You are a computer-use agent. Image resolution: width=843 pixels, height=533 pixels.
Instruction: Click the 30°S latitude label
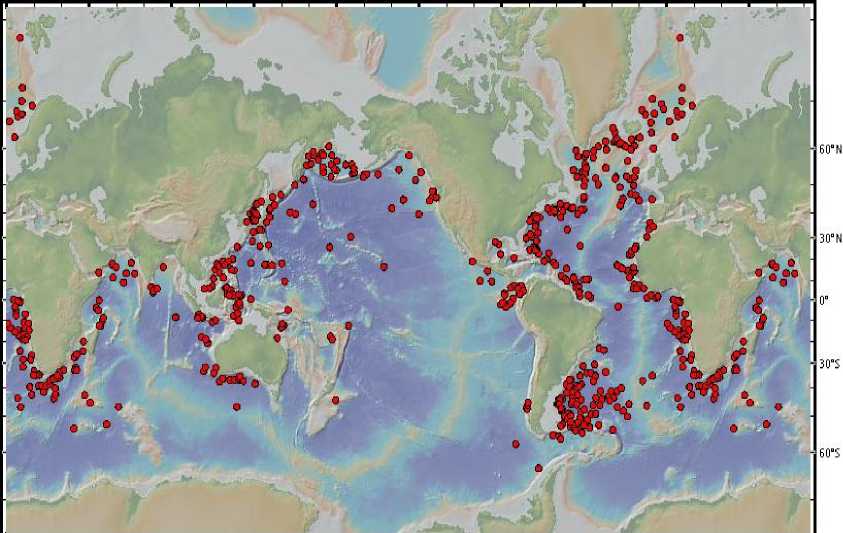830,364
